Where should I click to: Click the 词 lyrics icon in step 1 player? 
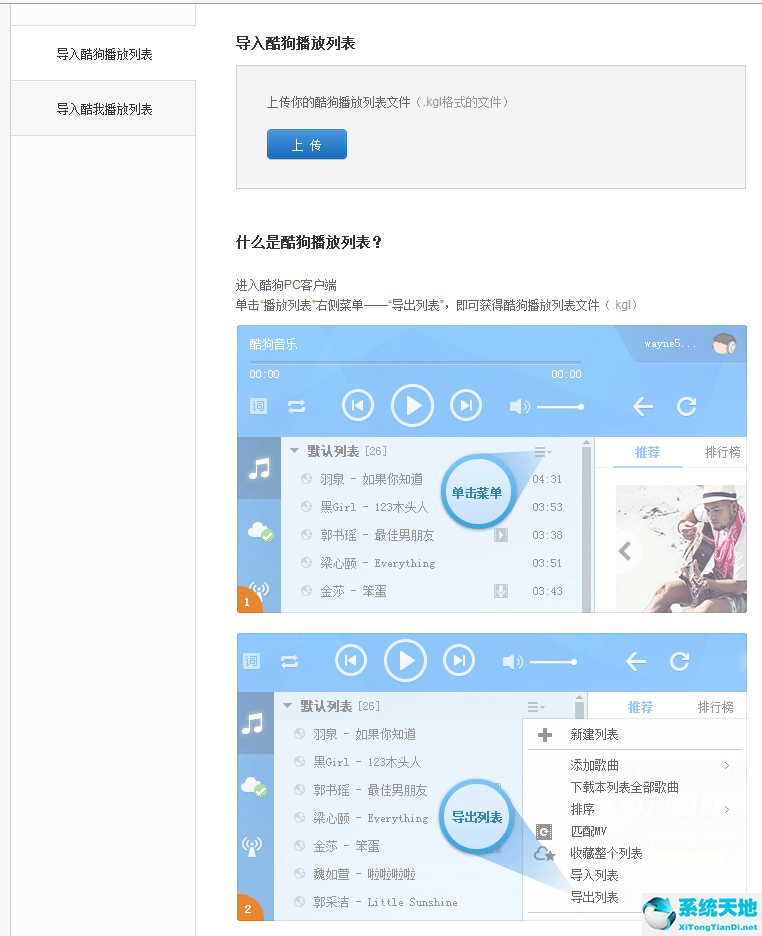pos(258,407)
